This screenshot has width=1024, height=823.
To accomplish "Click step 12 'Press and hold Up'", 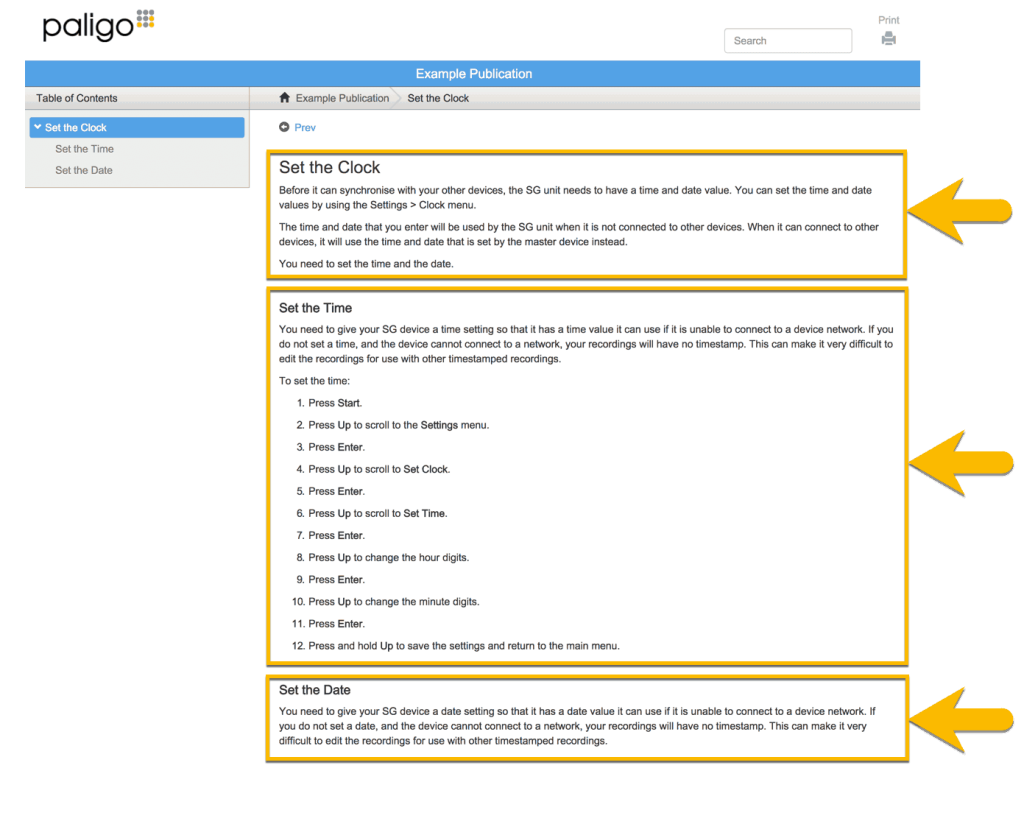I will pos(464,646).
